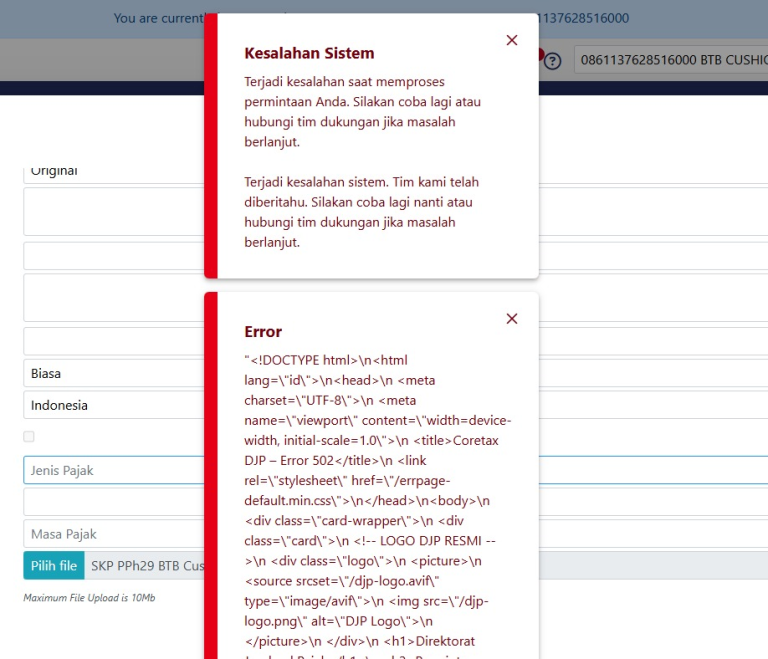Click the red notification badge beside help icon
Screen dimensions: 768x659
click(541, 54)
